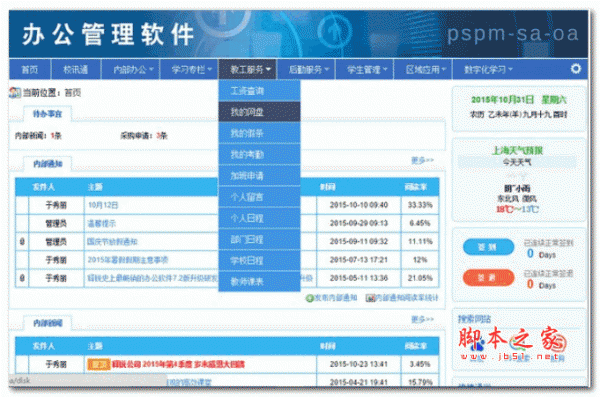Switch to the 内部通知 tab
Viewport: 600px width, 397px height.
[47, 164]
